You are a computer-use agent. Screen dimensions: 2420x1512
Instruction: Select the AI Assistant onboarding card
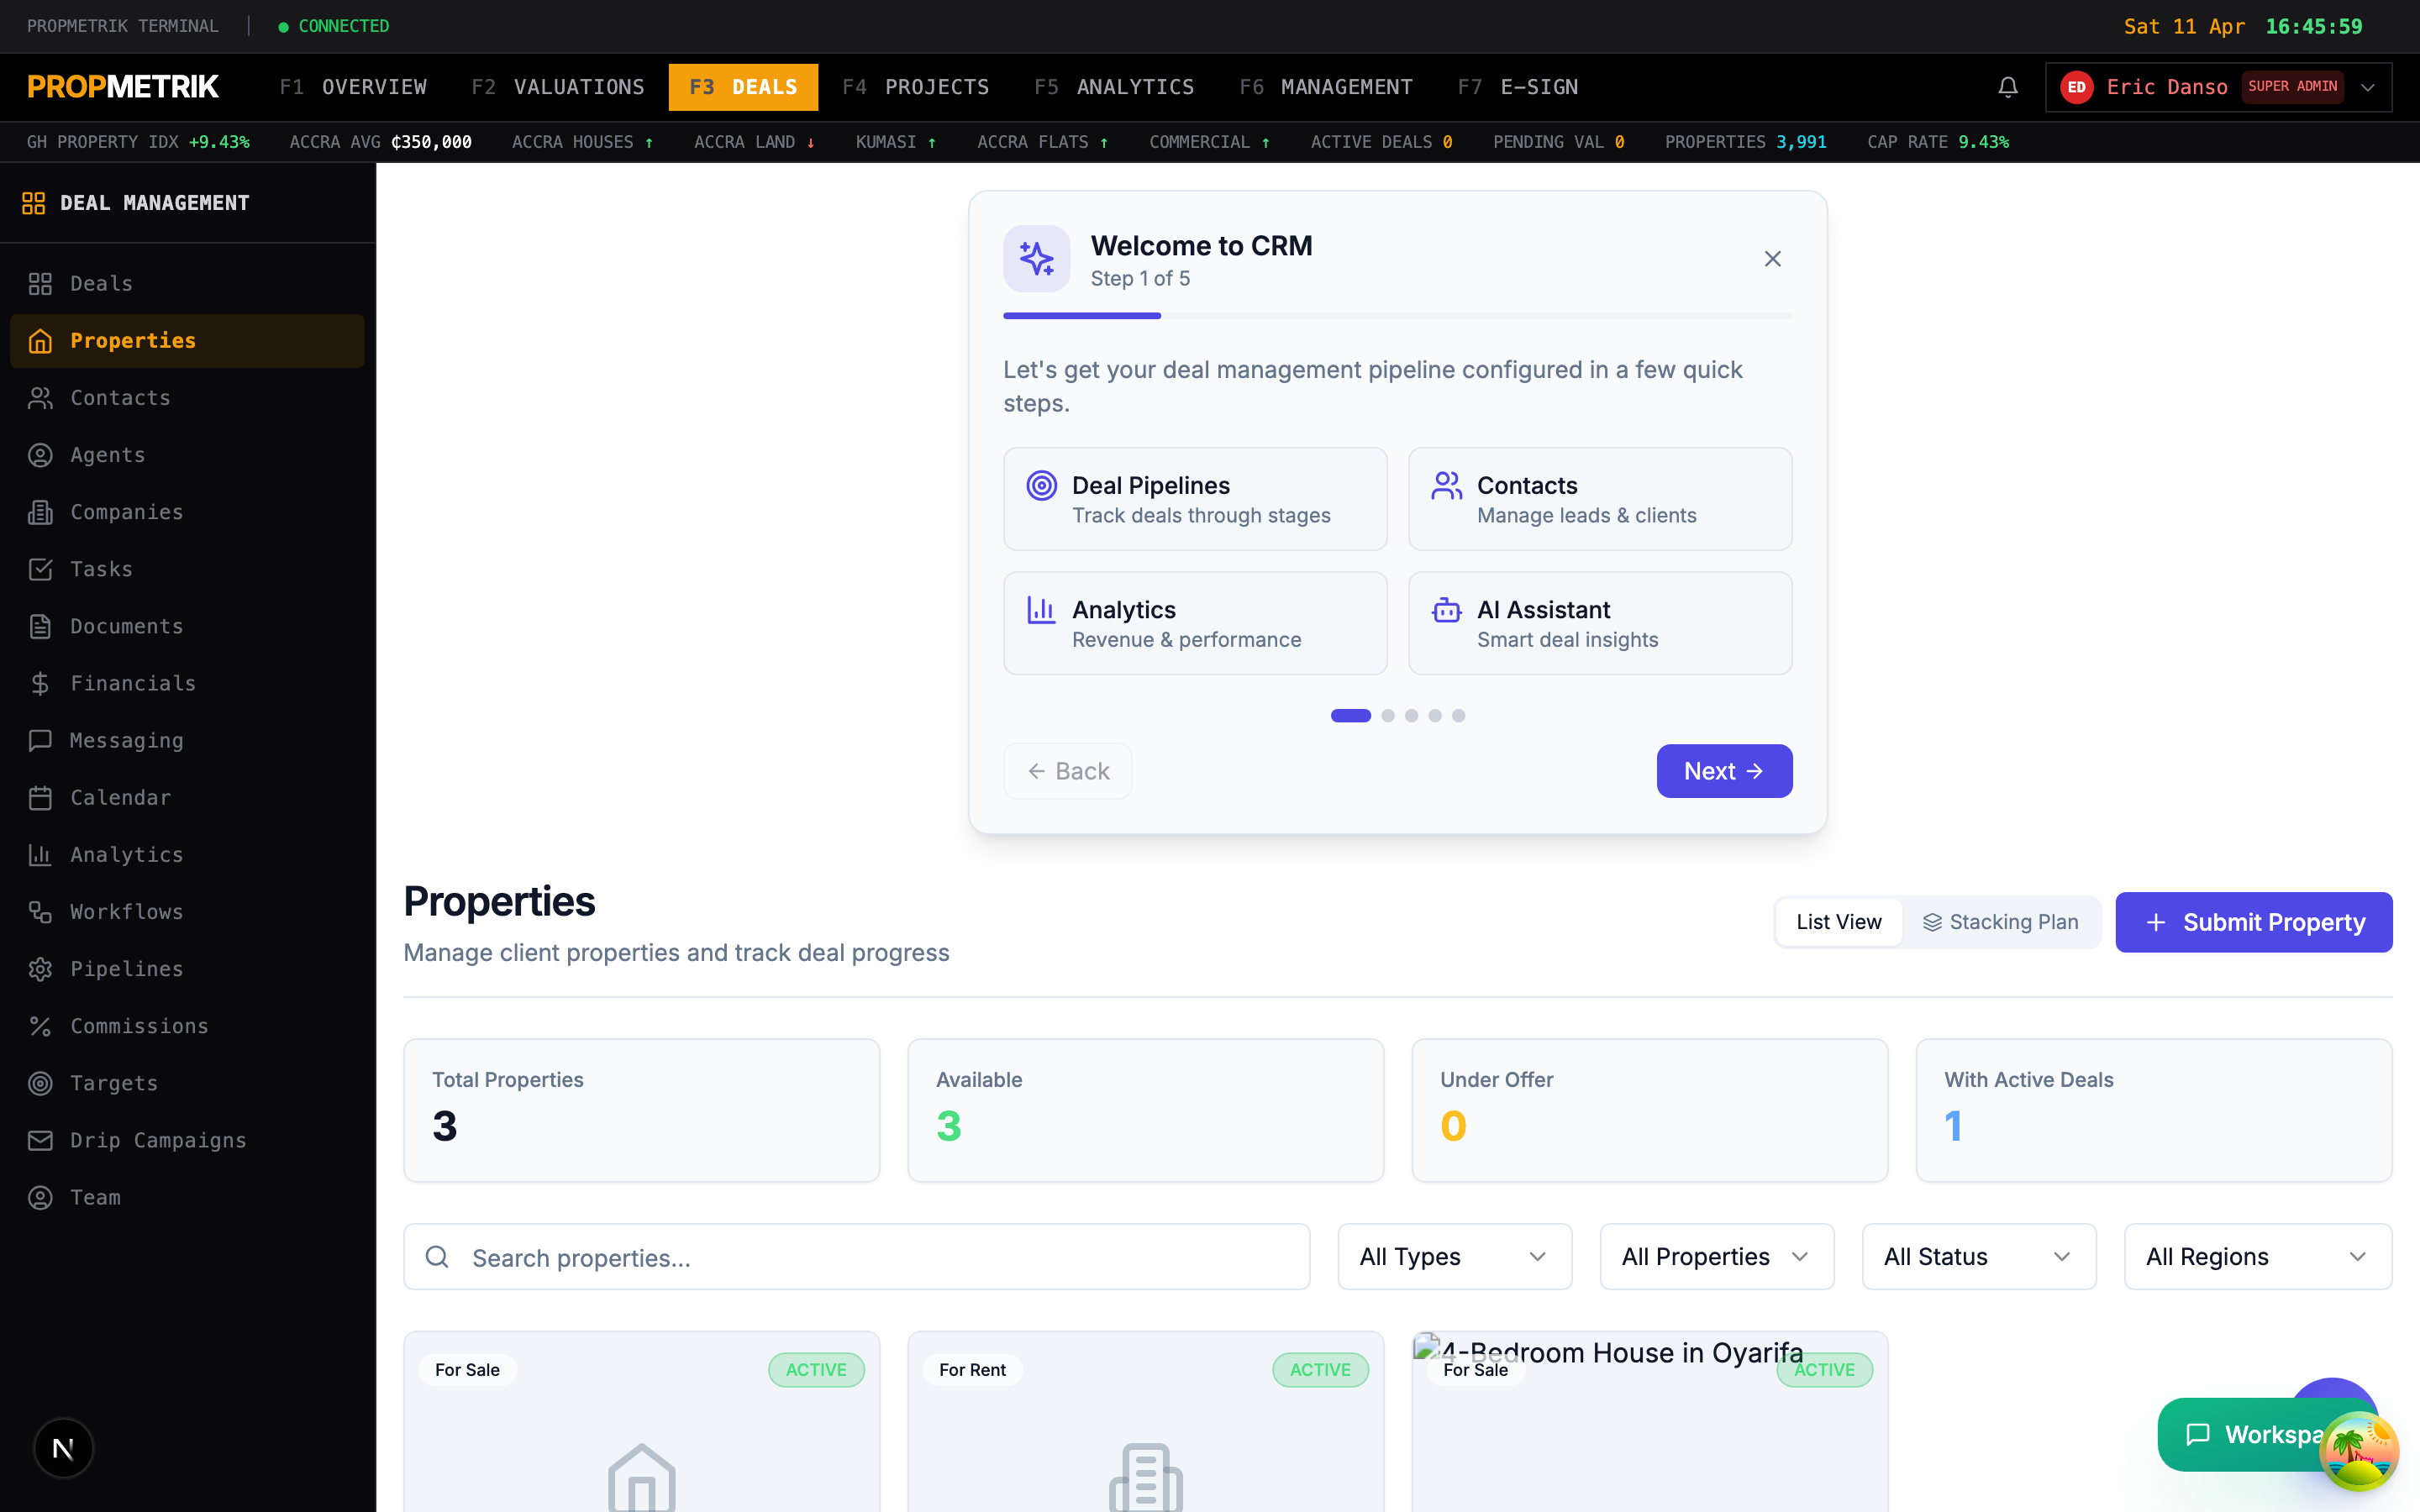pyautogui.click(x=1600, y=623)
